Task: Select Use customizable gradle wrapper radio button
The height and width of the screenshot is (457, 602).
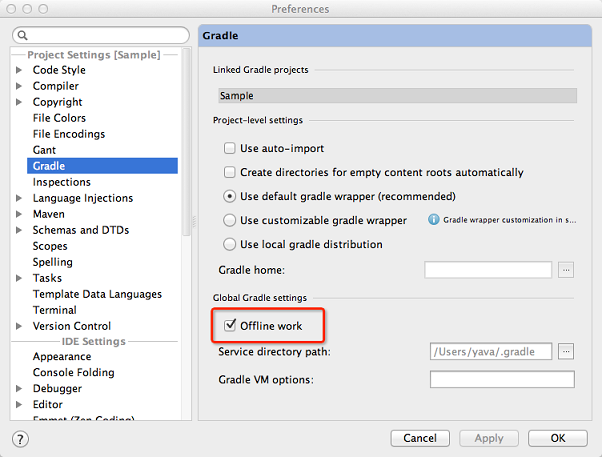Action: 230,220
